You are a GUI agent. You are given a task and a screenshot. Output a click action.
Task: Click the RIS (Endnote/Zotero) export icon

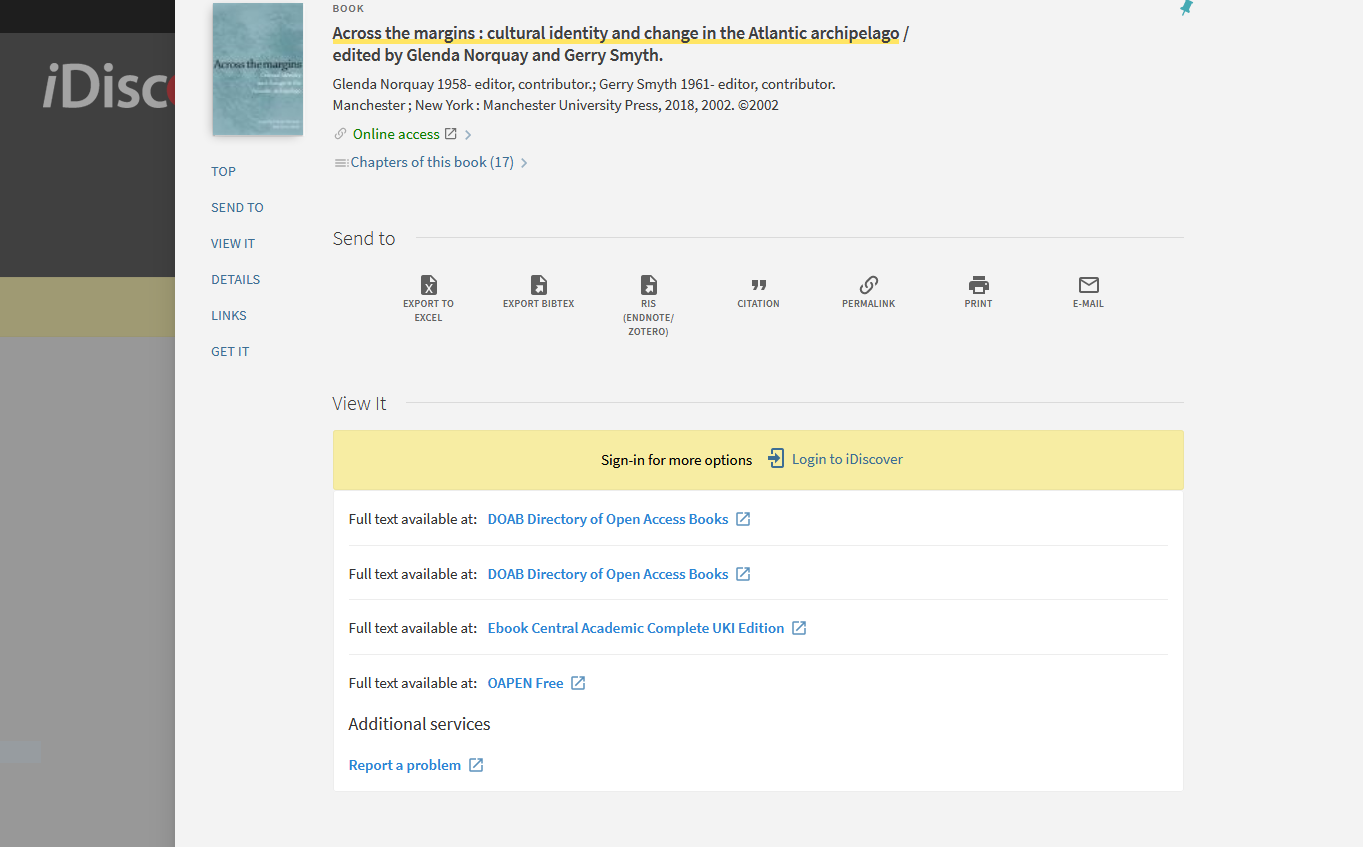point(648,285)
